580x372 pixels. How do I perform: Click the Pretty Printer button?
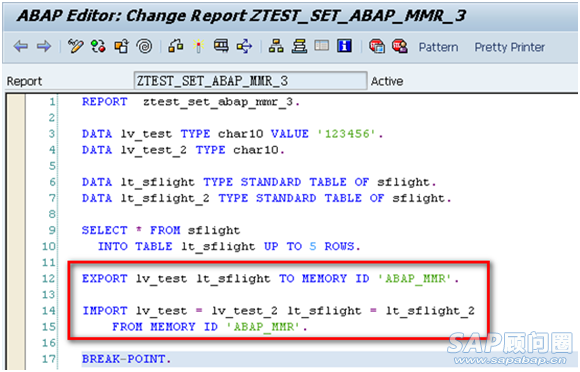510,47
